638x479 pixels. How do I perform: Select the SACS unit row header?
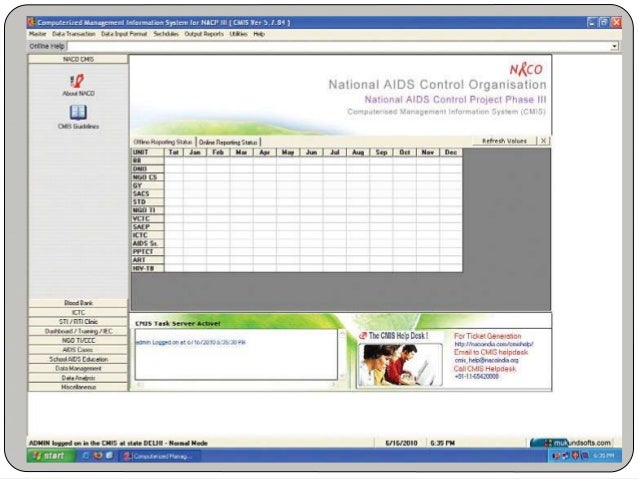148,194
